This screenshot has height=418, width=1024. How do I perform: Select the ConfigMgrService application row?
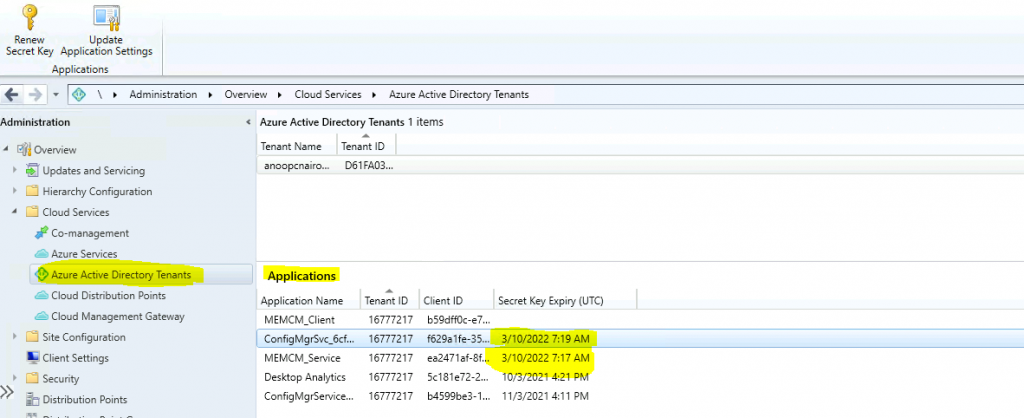640,396
